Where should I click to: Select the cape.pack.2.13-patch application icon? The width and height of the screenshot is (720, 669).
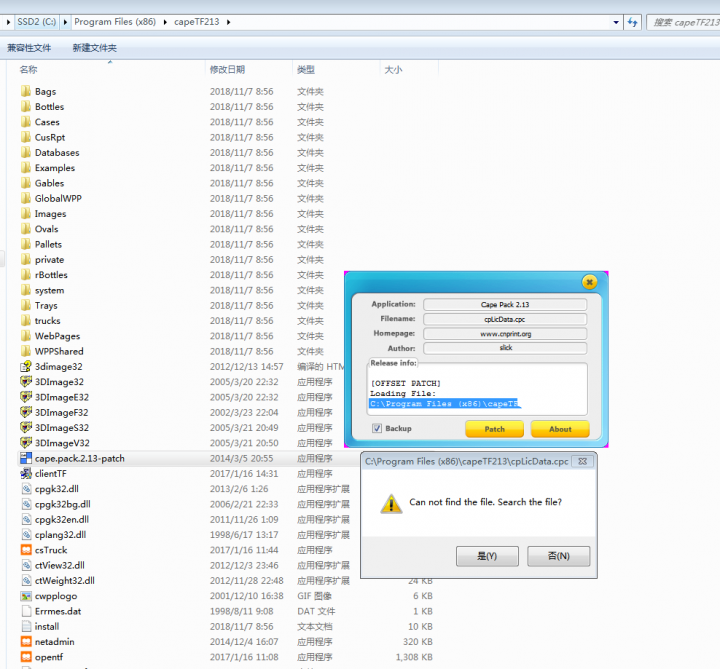tap(26, 458)
